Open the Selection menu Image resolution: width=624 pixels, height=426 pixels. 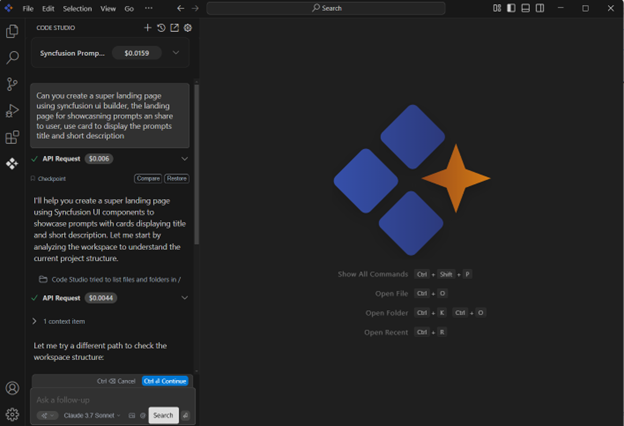[77, 8]
